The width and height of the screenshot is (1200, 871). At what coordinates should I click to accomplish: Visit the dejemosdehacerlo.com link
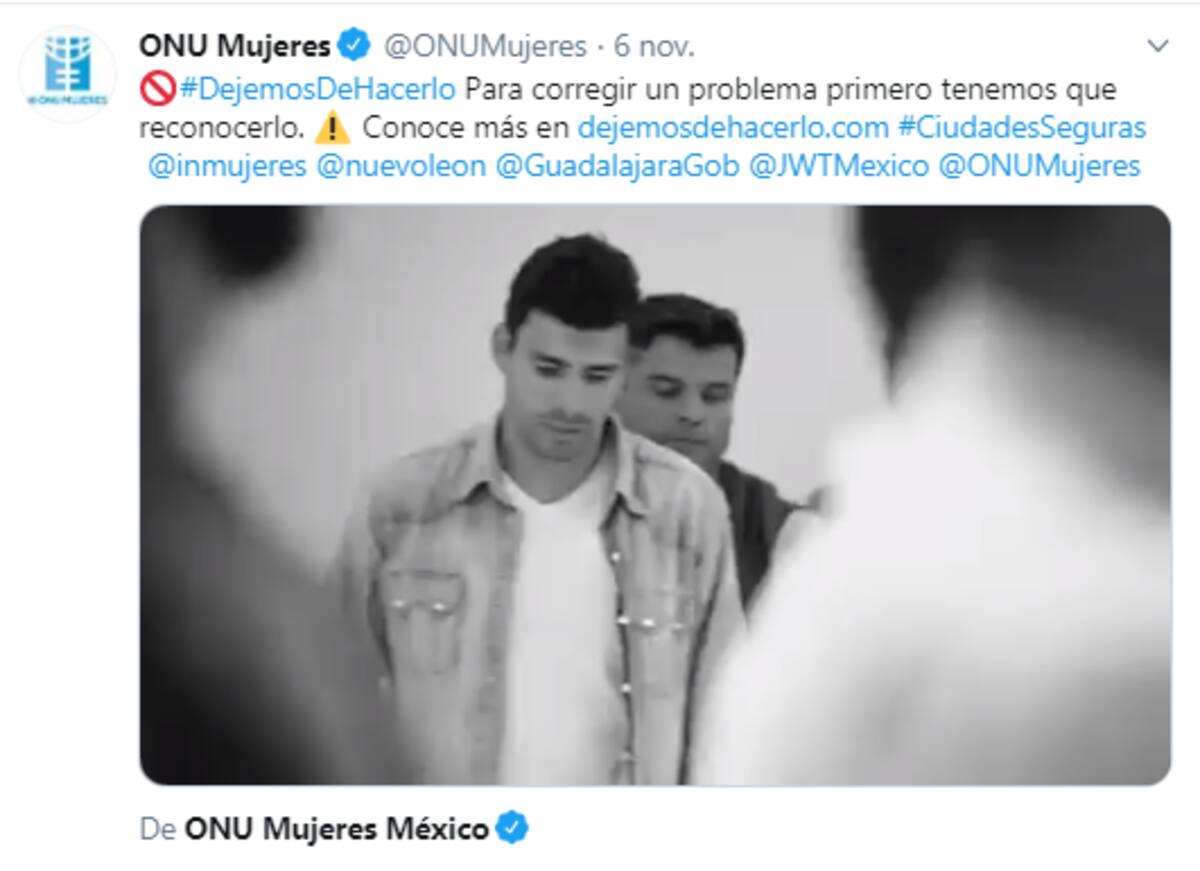733,128
